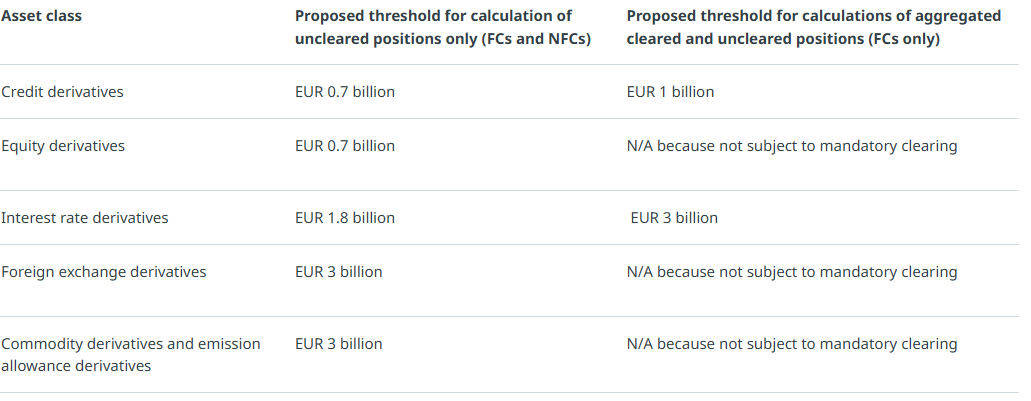The width and height of the screenshot is (1031, 401).
Task: Click the Equity derivatives 'EUR 0.7 billion' value
Action: [x=345, y=146]
